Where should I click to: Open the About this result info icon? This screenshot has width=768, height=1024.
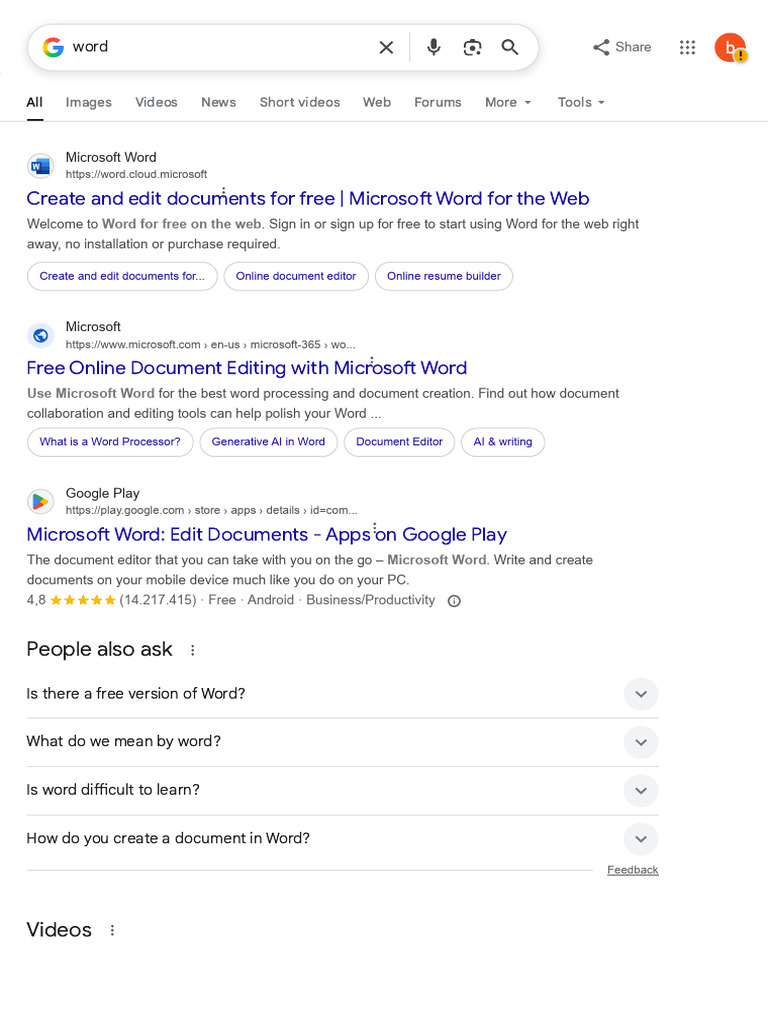(454, 601)
